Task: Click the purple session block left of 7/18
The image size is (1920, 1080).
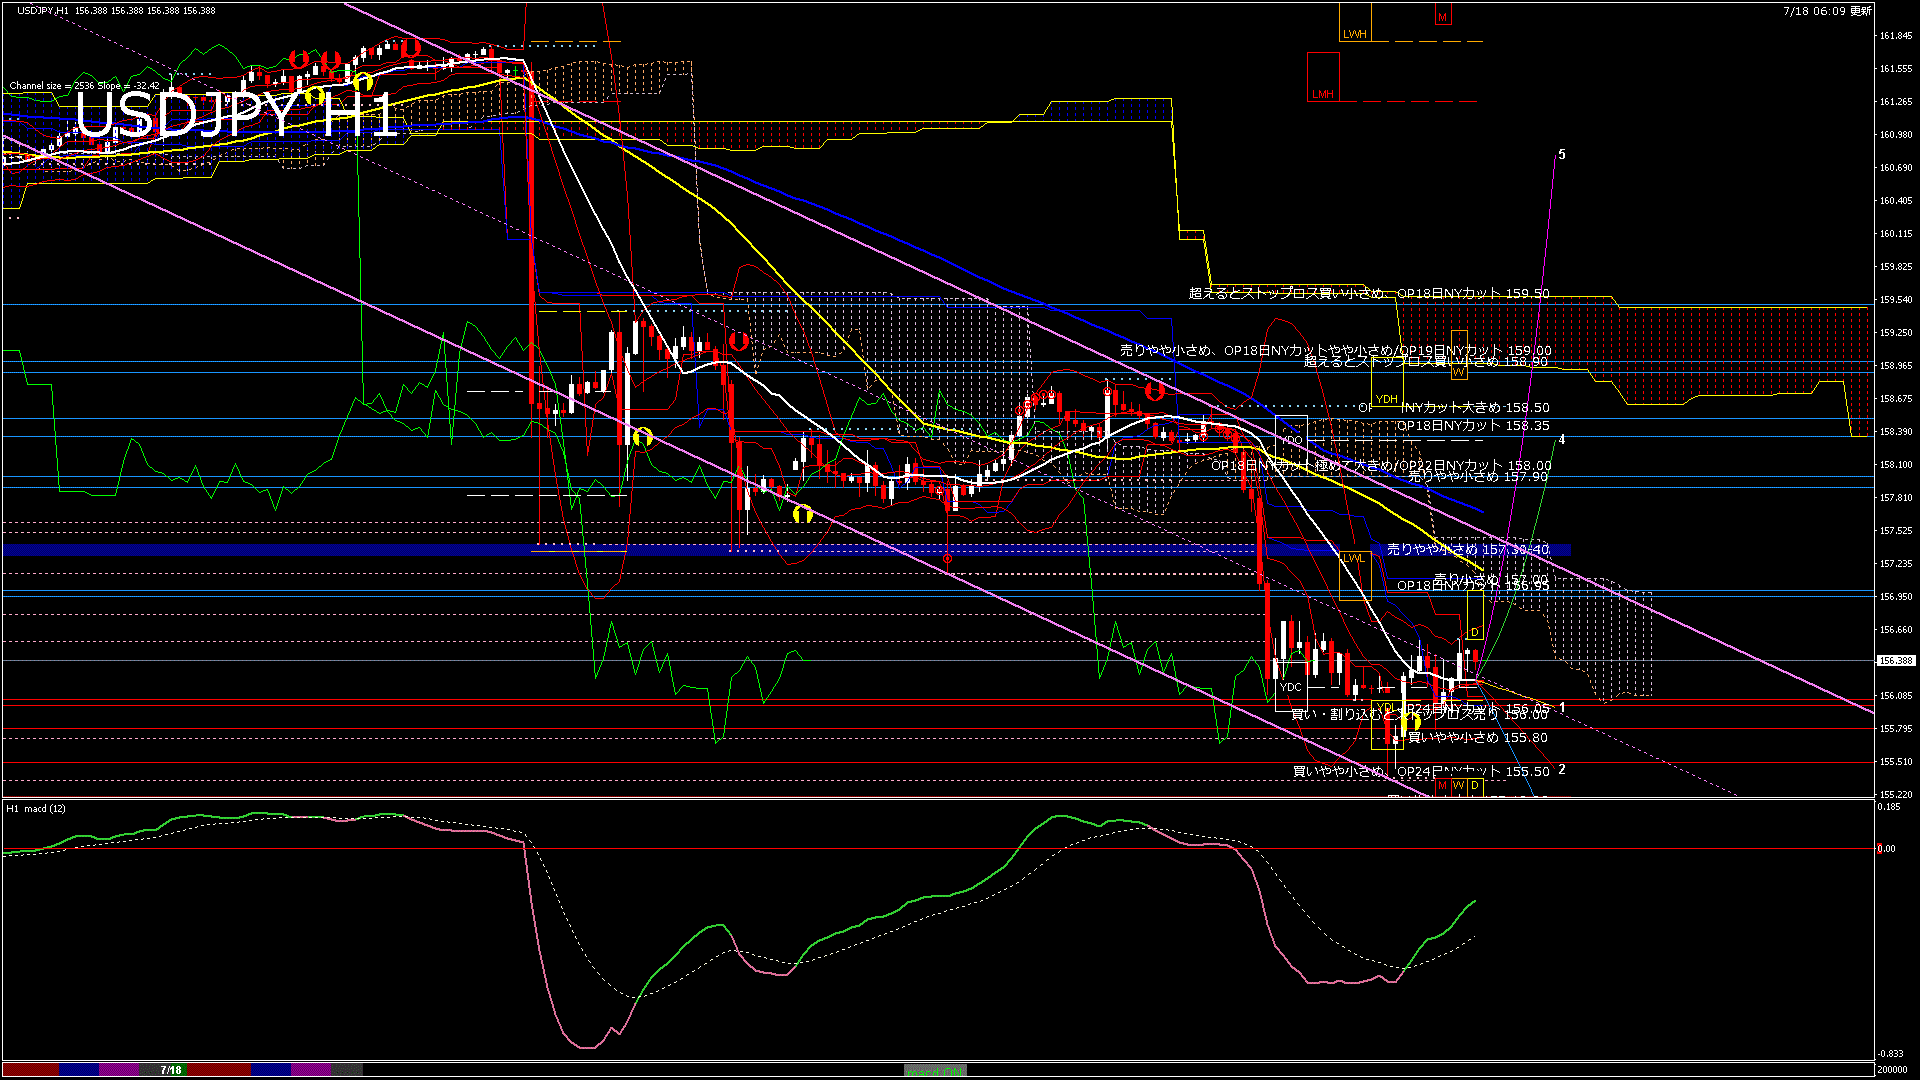Action: pos(118,1070)
